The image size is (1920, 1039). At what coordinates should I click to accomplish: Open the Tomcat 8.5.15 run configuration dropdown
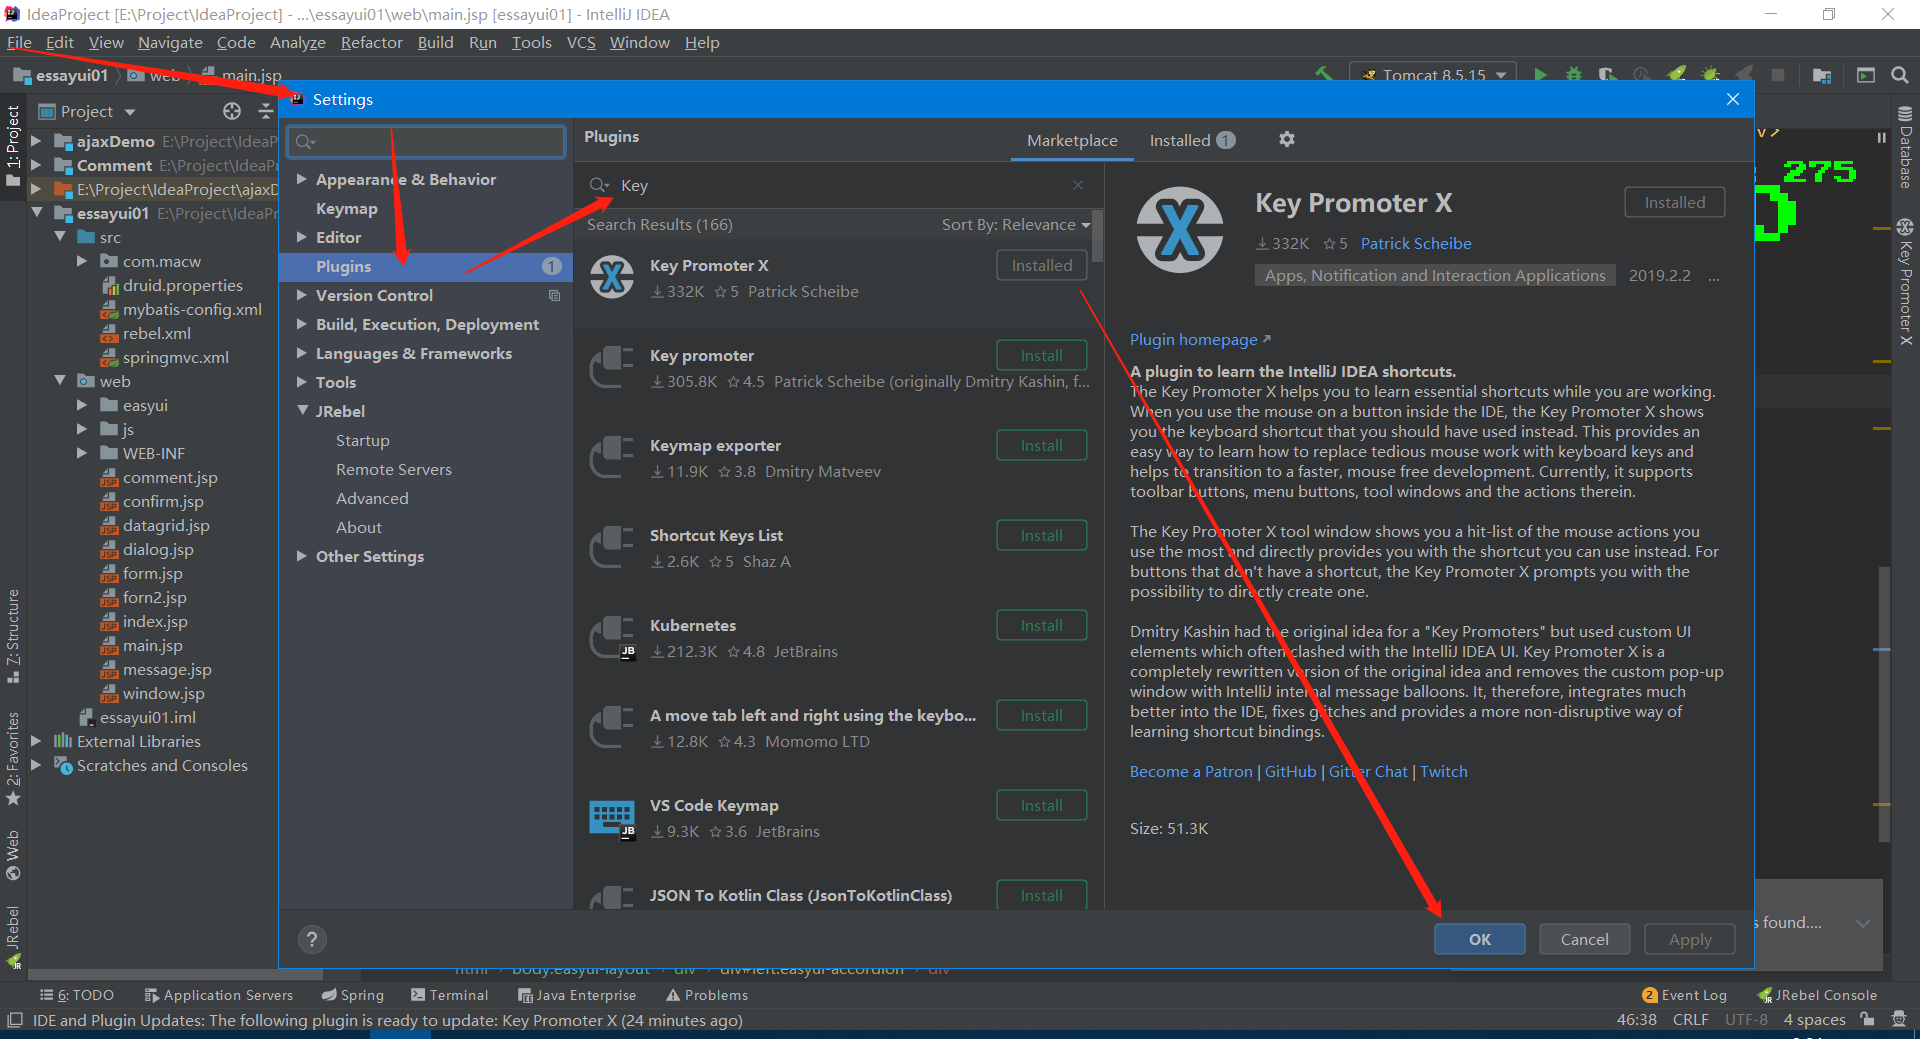[1433, 75]
